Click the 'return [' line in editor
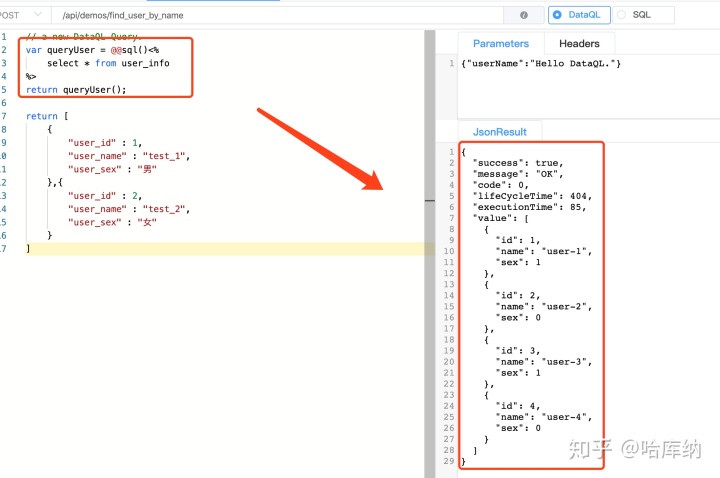 point(47,116)
